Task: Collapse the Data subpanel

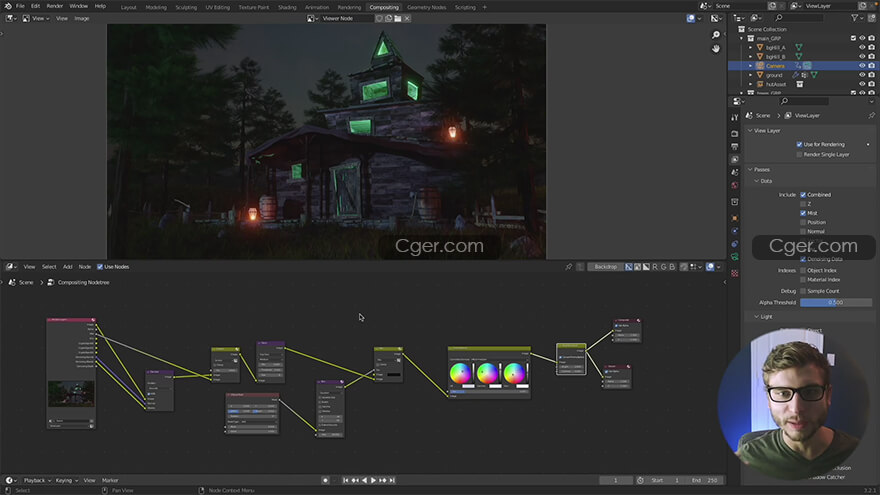Action: 757,181
